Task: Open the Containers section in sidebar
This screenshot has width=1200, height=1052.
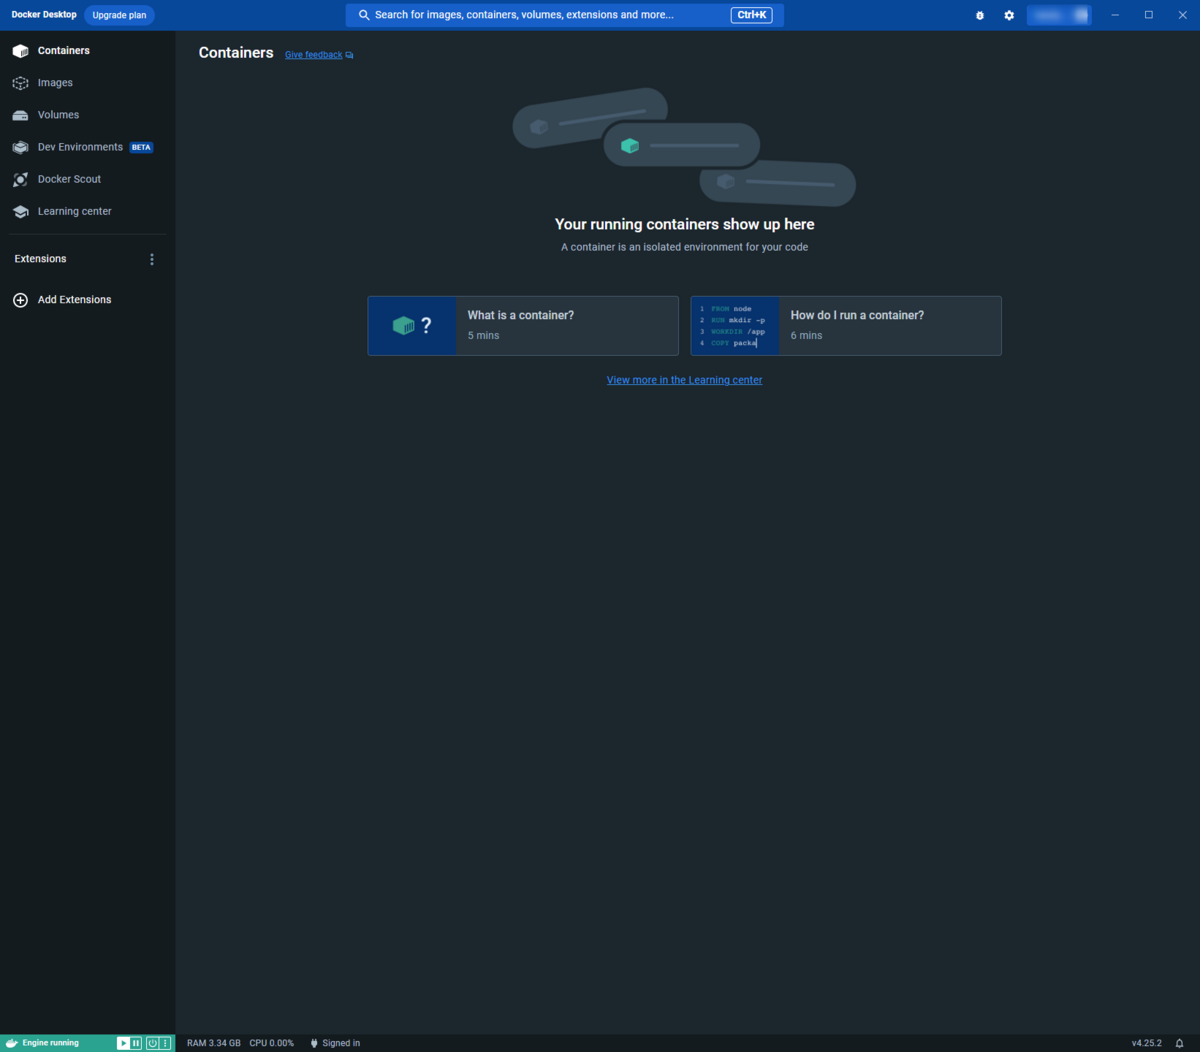Action: point(87,51)
